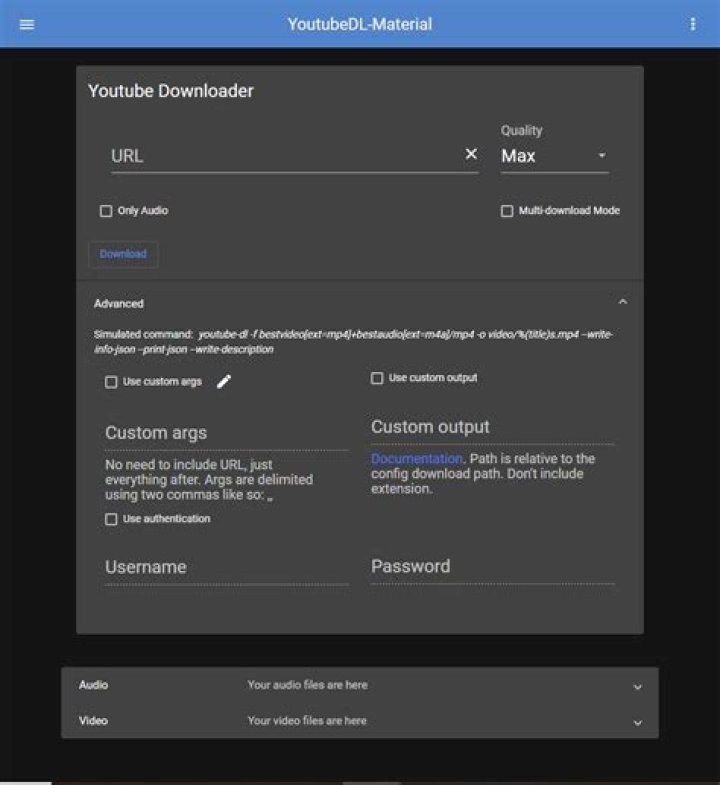Screen dimensions: 720x785
Task: Open the Quality dropdown set to Max
Action: coord(554,156)
